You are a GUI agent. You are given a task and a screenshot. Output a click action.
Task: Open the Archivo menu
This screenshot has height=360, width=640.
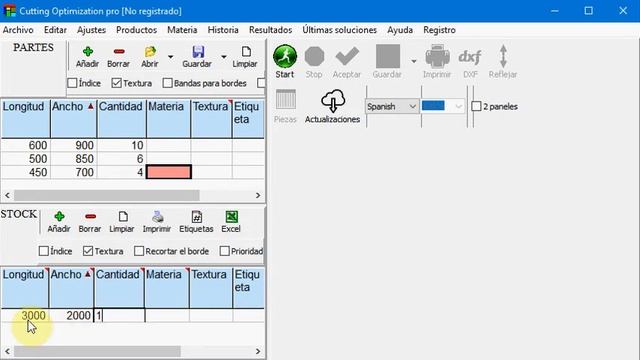18,30
